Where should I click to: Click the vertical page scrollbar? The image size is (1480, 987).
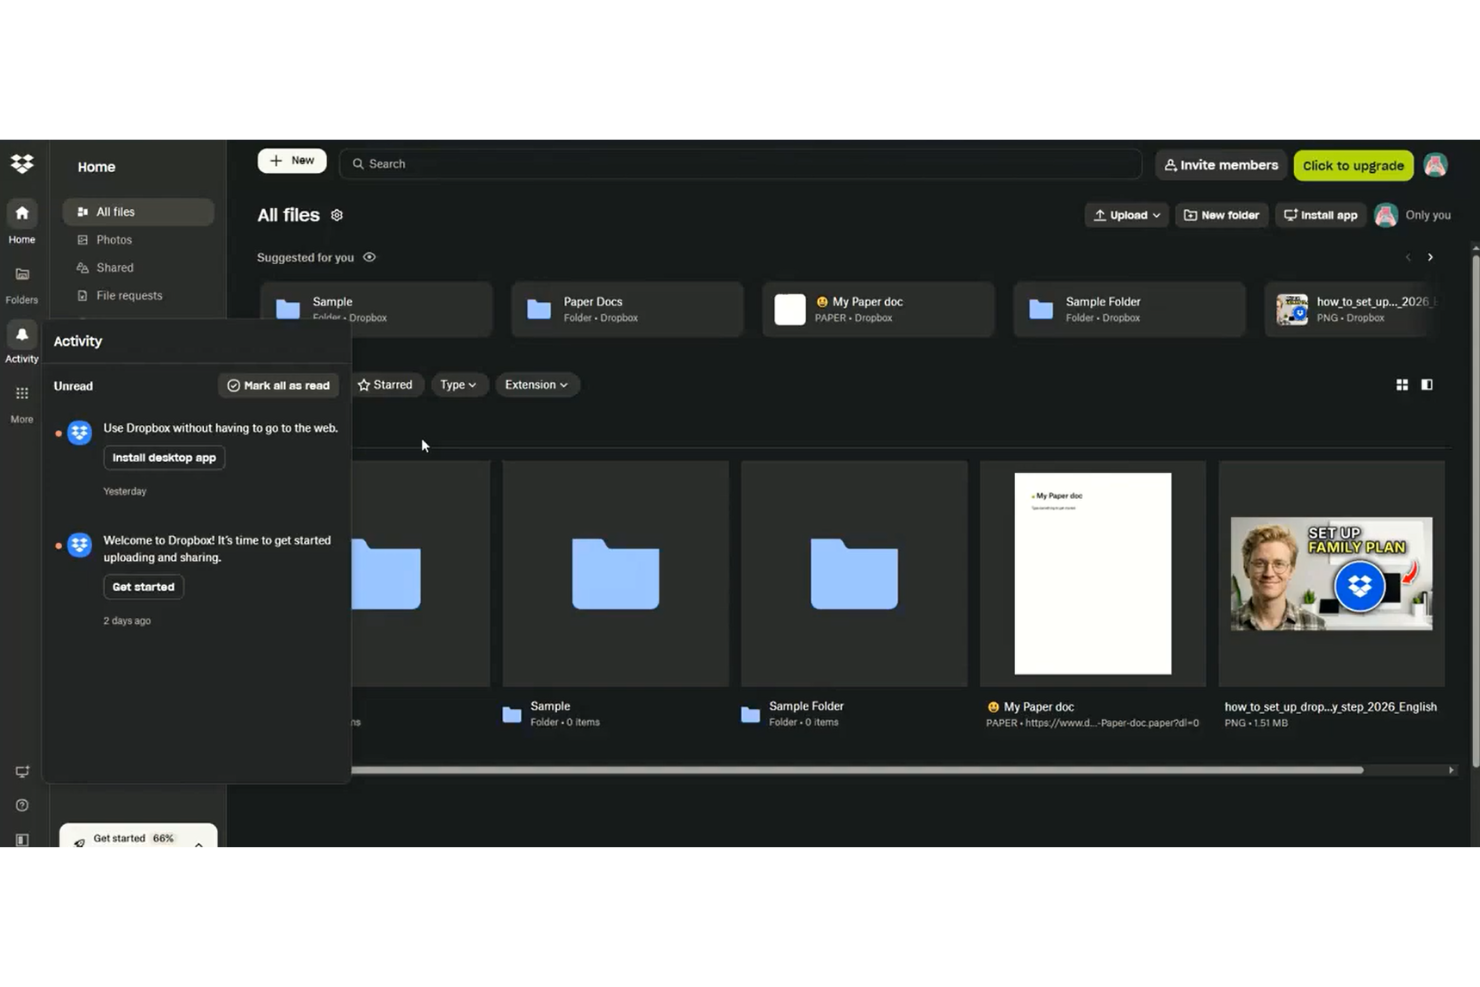1475,510
